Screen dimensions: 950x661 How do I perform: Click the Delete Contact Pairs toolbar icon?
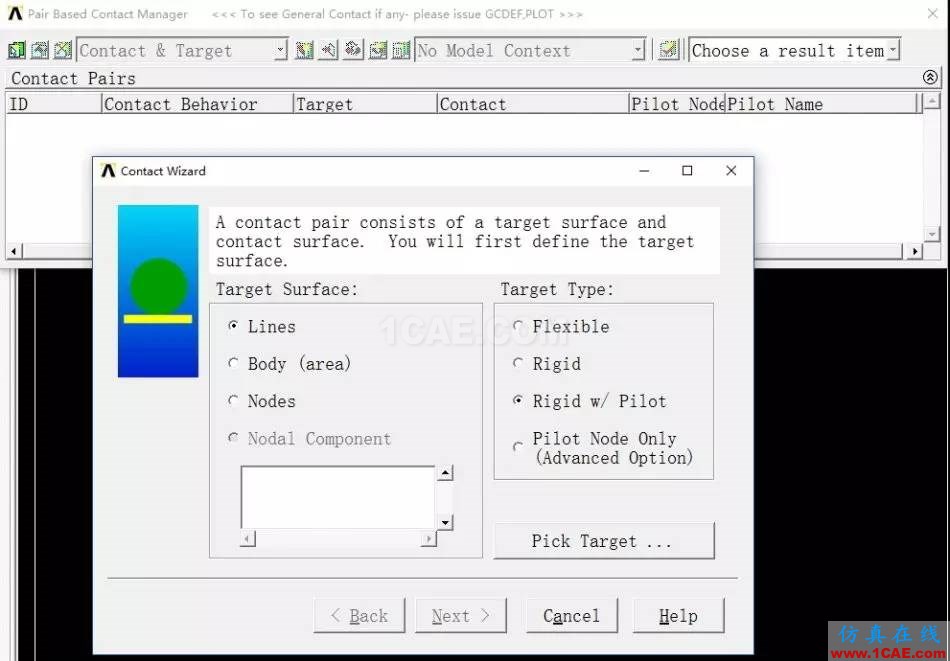click(62, 50)
